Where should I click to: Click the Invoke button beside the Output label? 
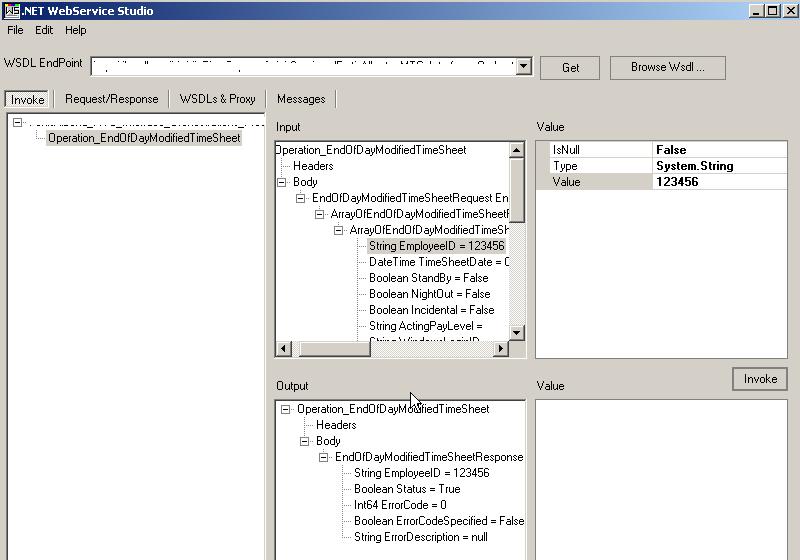(760, 379)
